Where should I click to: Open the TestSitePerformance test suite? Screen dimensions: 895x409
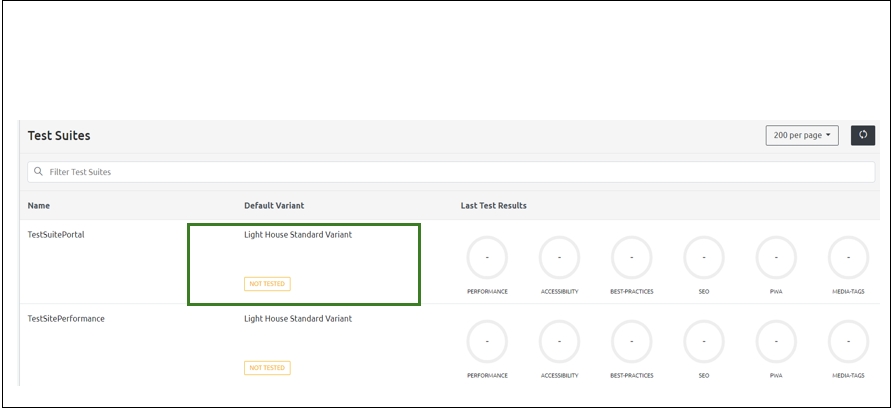66,319
